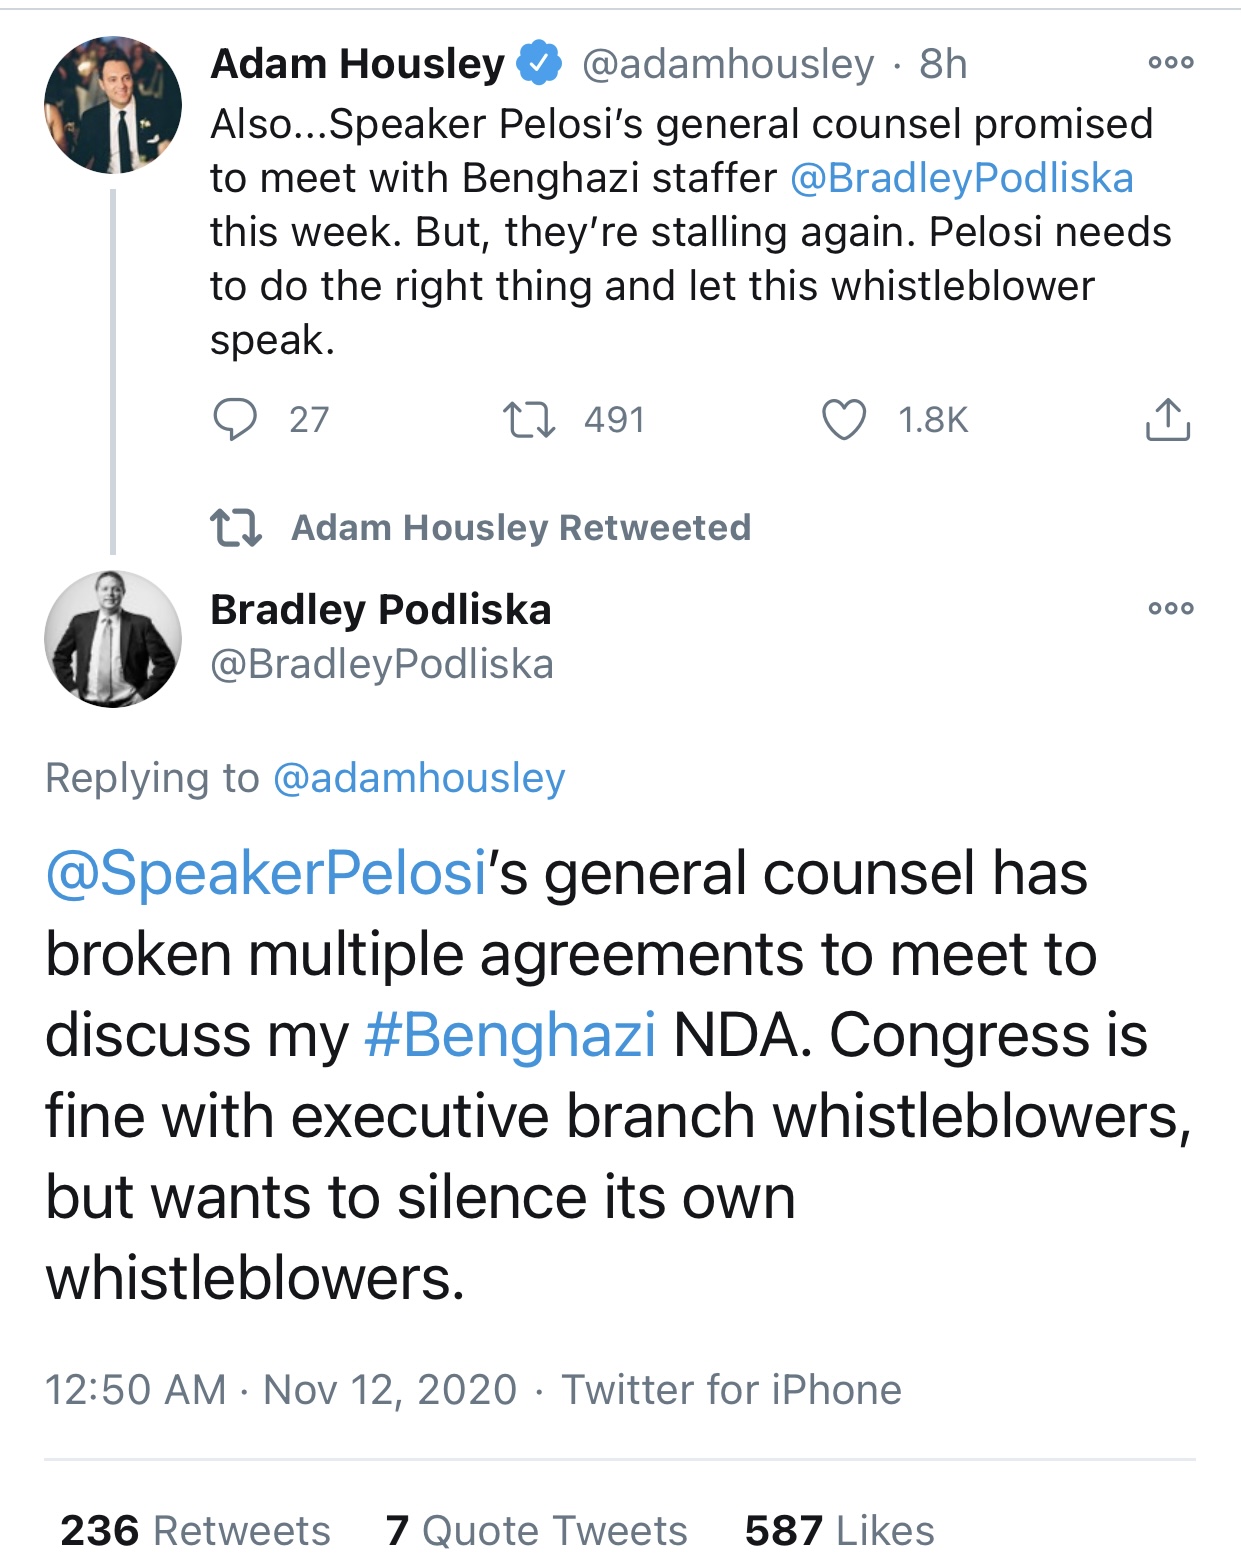
Task: Tap the Twitter for iPhone source label
Action: [731, 1389]
